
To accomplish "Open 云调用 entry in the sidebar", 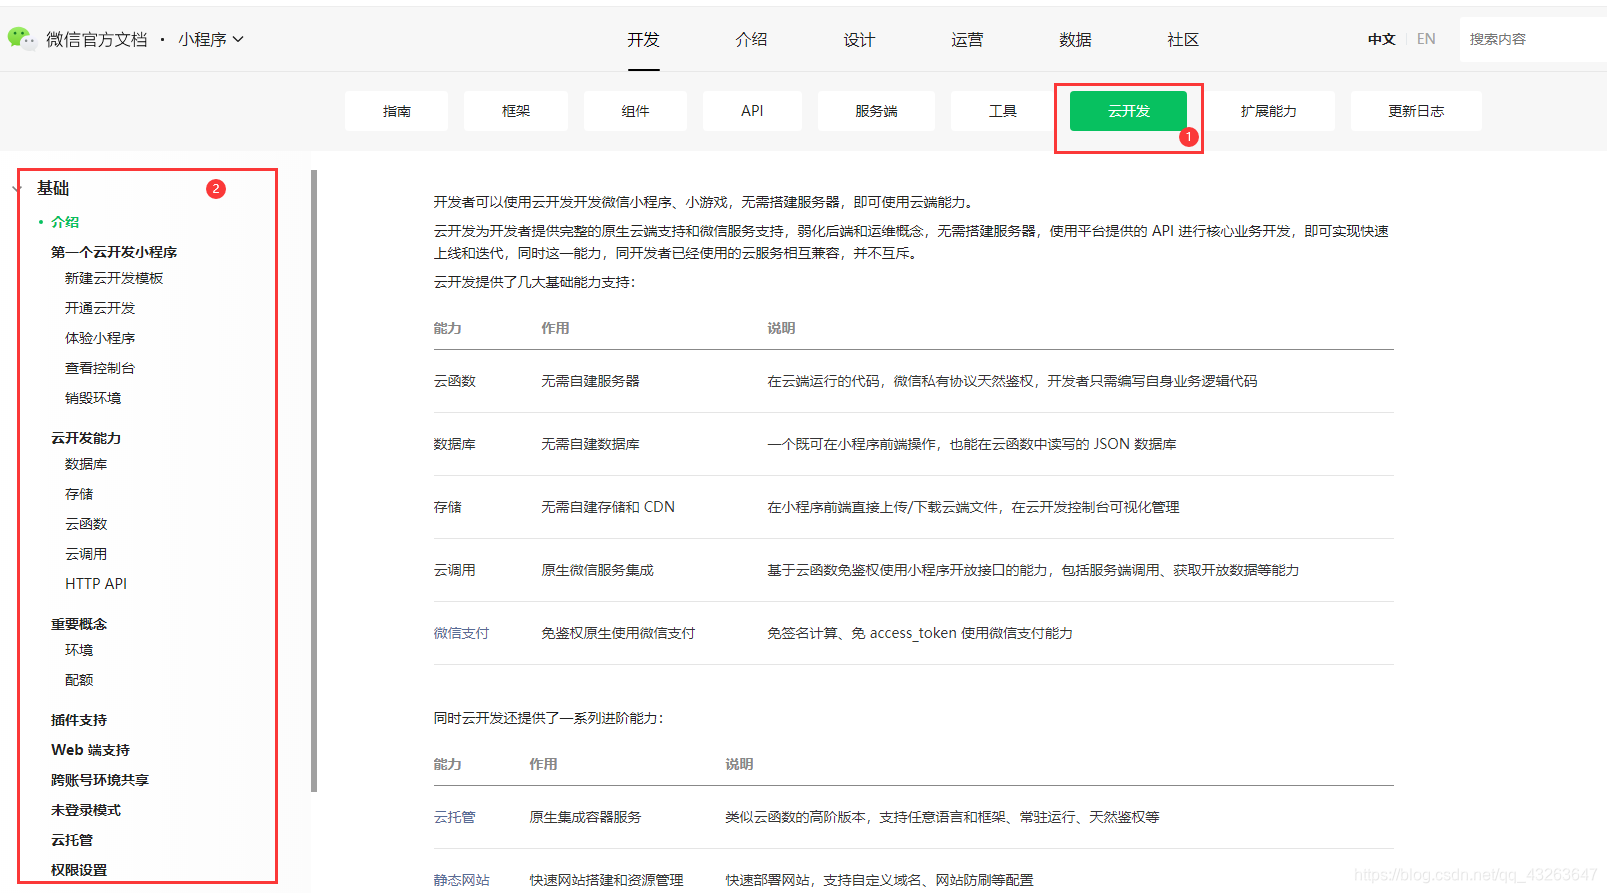I will click(86, 554).
